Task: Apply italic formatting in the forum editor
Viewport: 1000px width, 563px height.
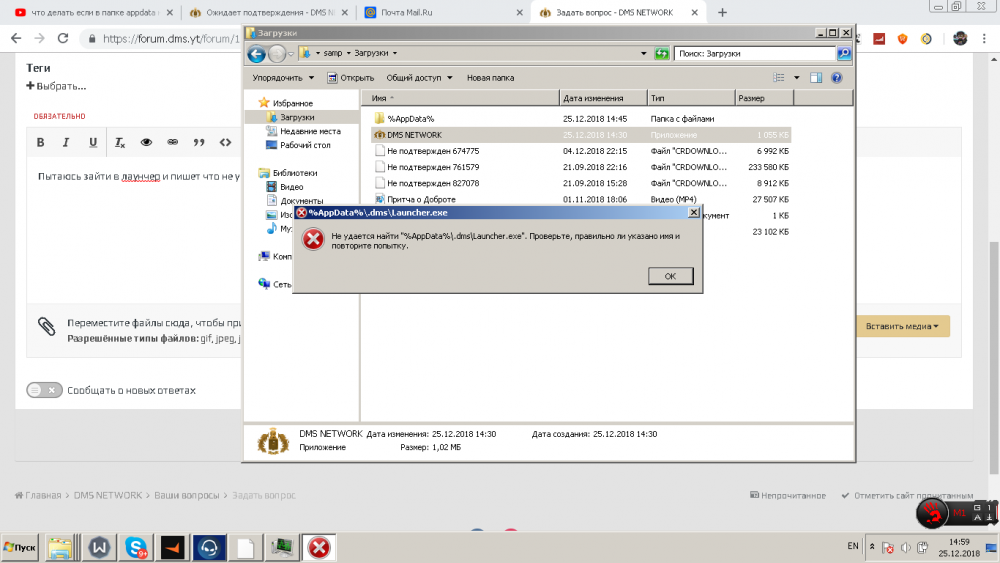Action: 67,143
